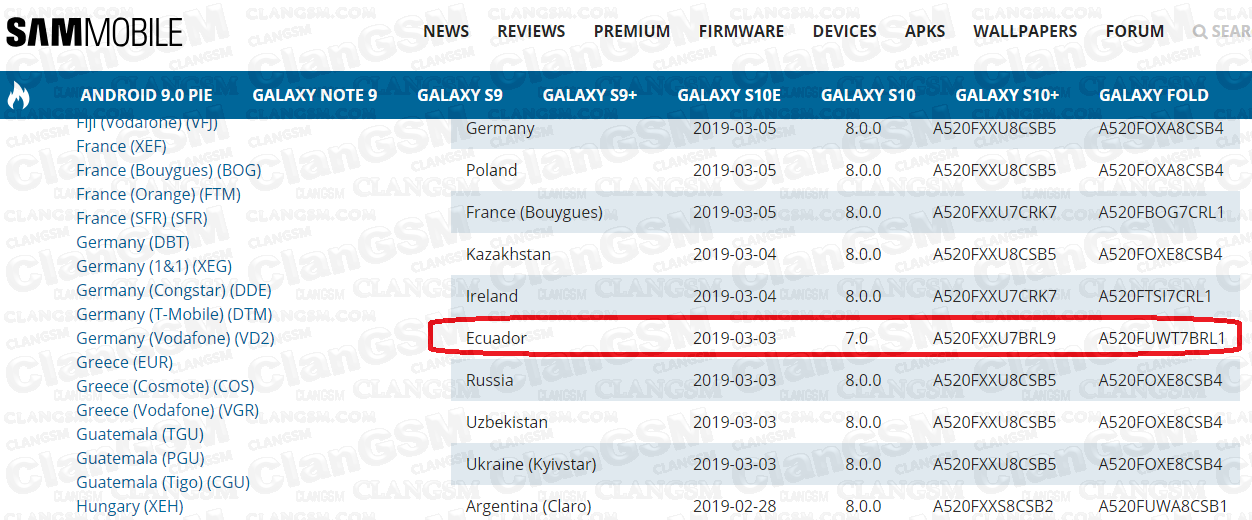The image size is (1252, 520).
Task: Select the Galaxy Note 9 tab
Action: (315, 96)
